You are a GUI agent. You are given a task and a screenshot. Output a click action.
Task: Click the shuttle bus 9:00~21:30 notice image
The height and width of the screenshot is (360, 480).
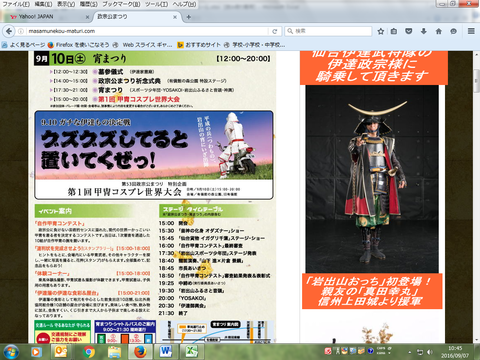(125, 332)
